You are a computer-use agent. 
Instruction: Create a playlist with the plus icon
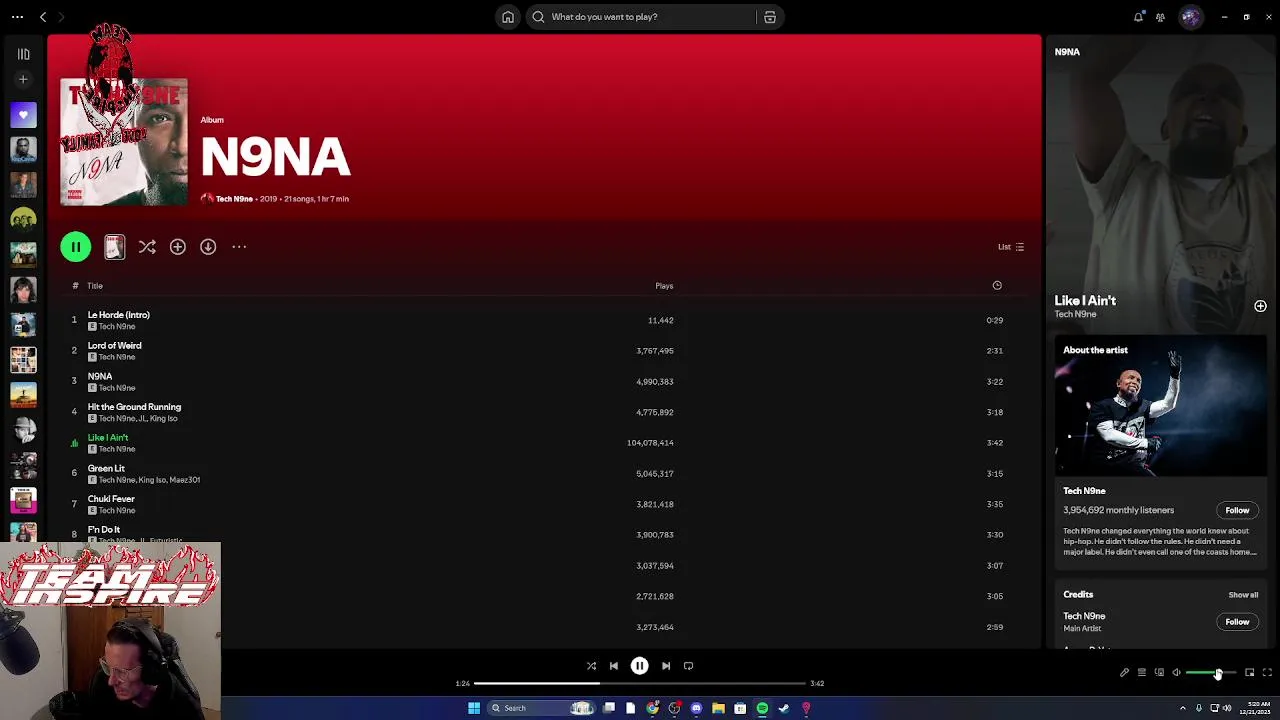(23, 79)
